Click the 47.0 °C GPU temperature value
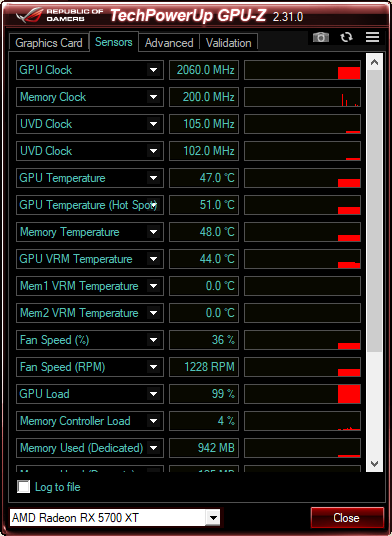The image size is (392, 536). pos(204,178)
